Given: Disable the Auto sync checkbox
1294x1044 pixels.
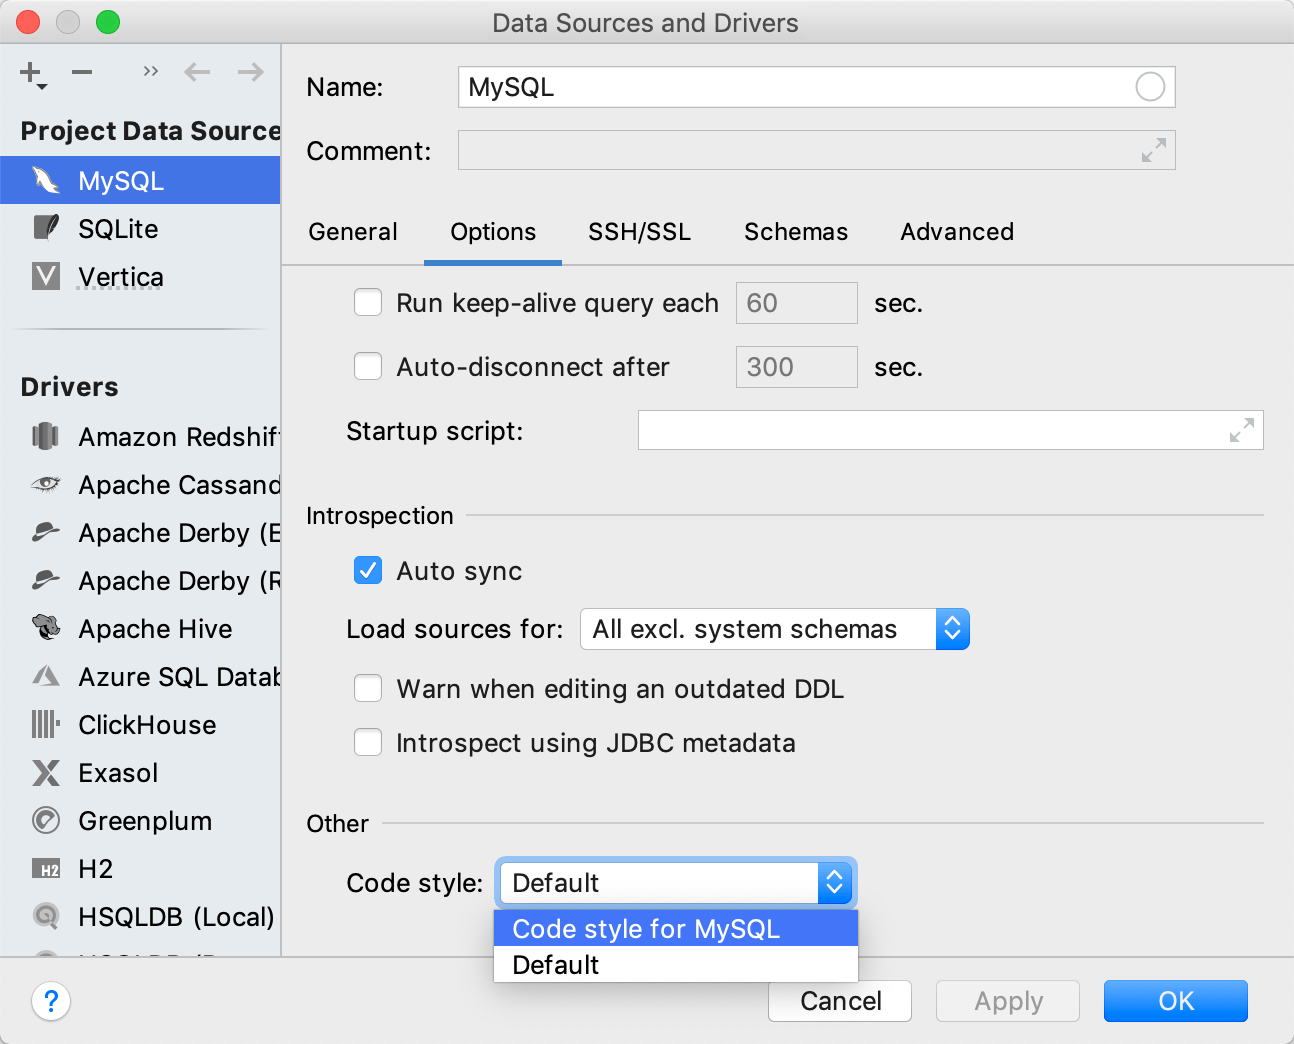Looking at the screenshot, I should [x=368, y=570].
